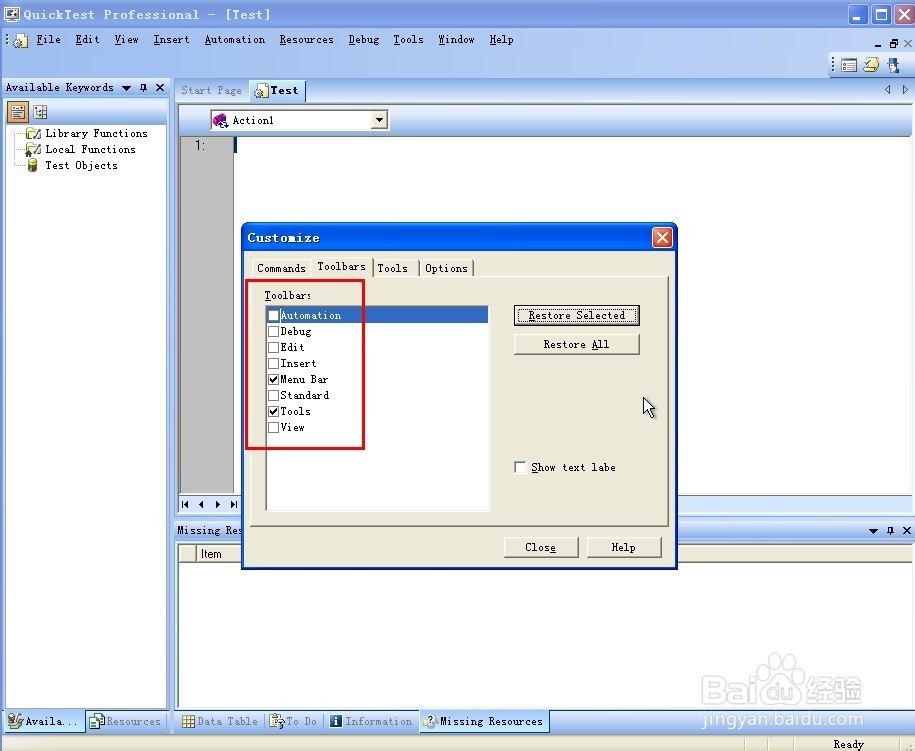
Task: Toggle Show text label checkbox
Action: 520,467
